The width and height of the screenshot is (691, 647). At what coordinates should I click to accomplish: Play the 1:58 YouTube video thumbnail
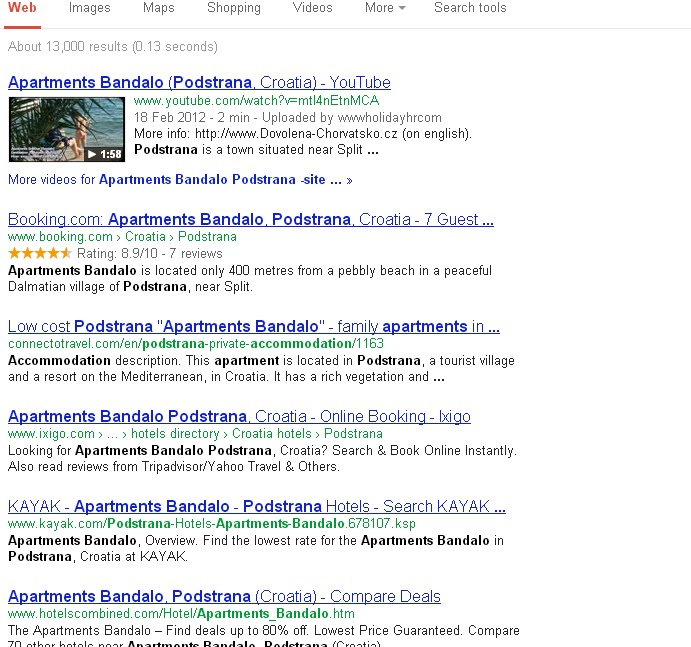click(67, 129)
